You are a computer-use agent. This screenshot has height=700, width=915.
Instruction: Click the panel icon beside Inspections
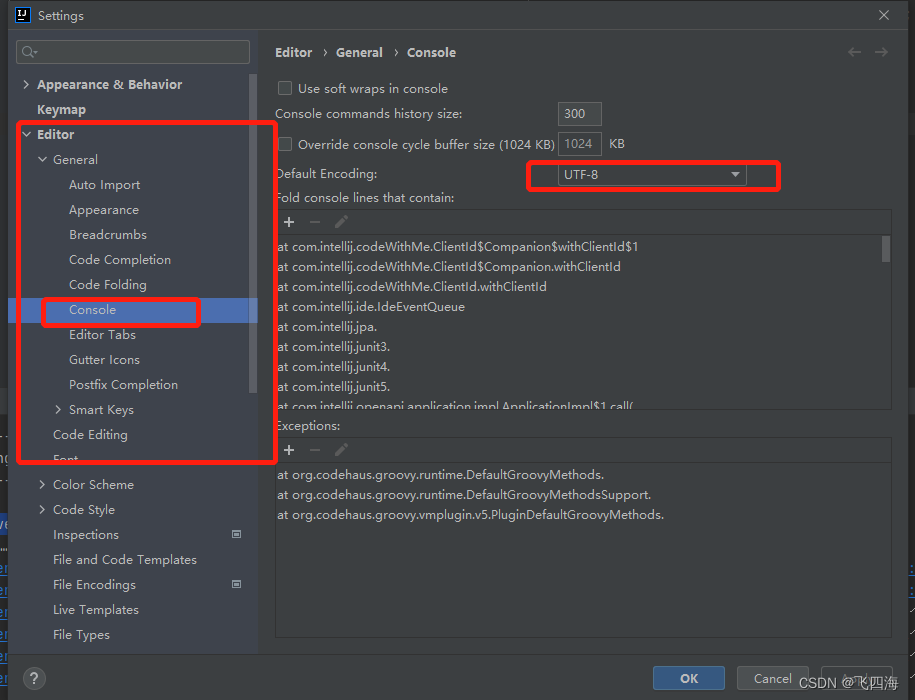coord(236,534)
